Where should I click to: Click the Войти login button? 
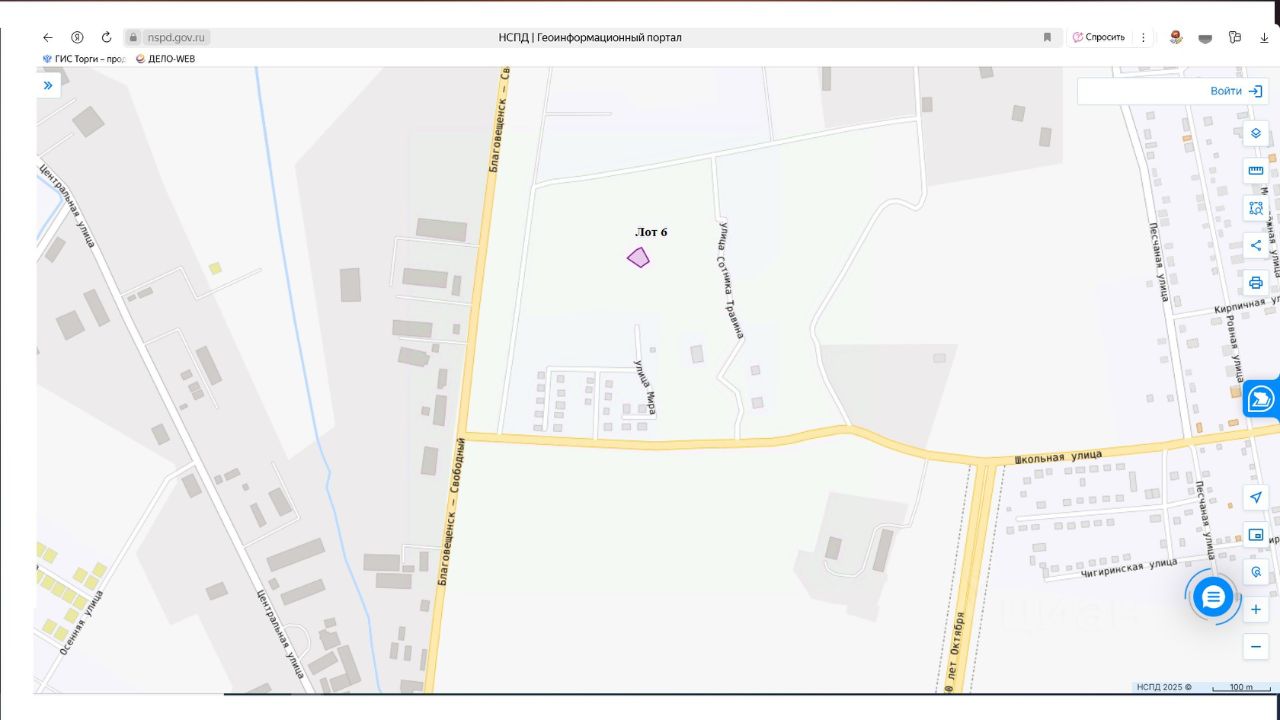click(x=1236, y=91)
